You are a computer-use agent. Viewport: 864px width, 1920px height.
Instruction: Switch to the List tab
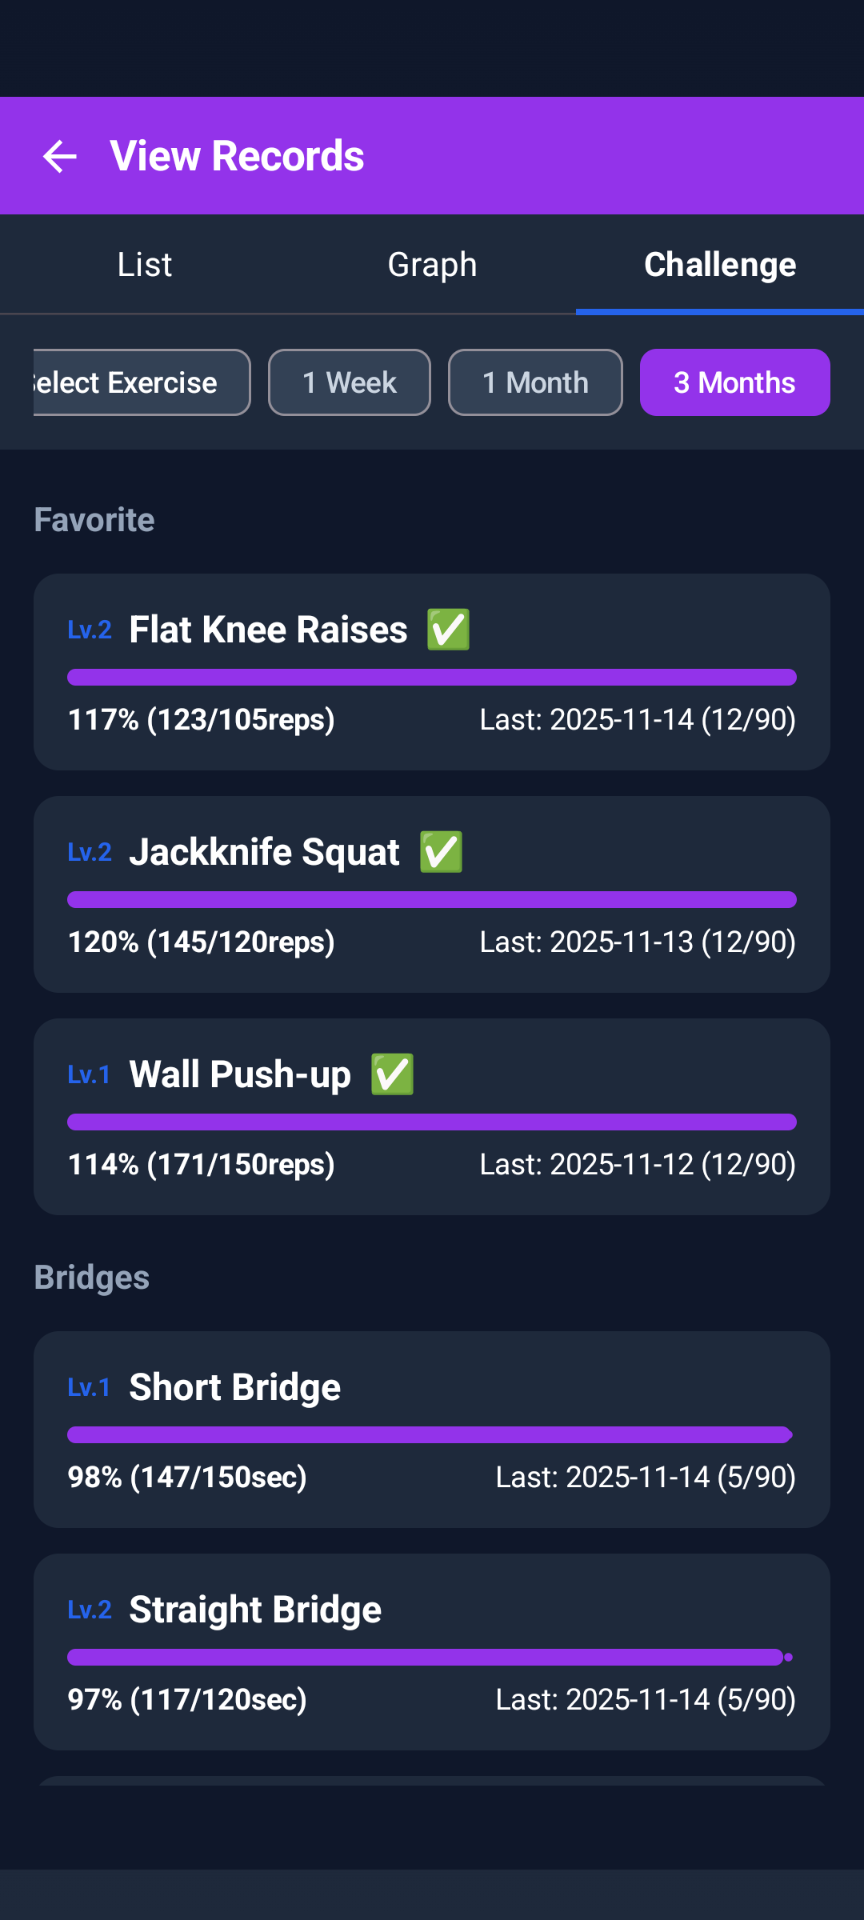pos(144,264)
